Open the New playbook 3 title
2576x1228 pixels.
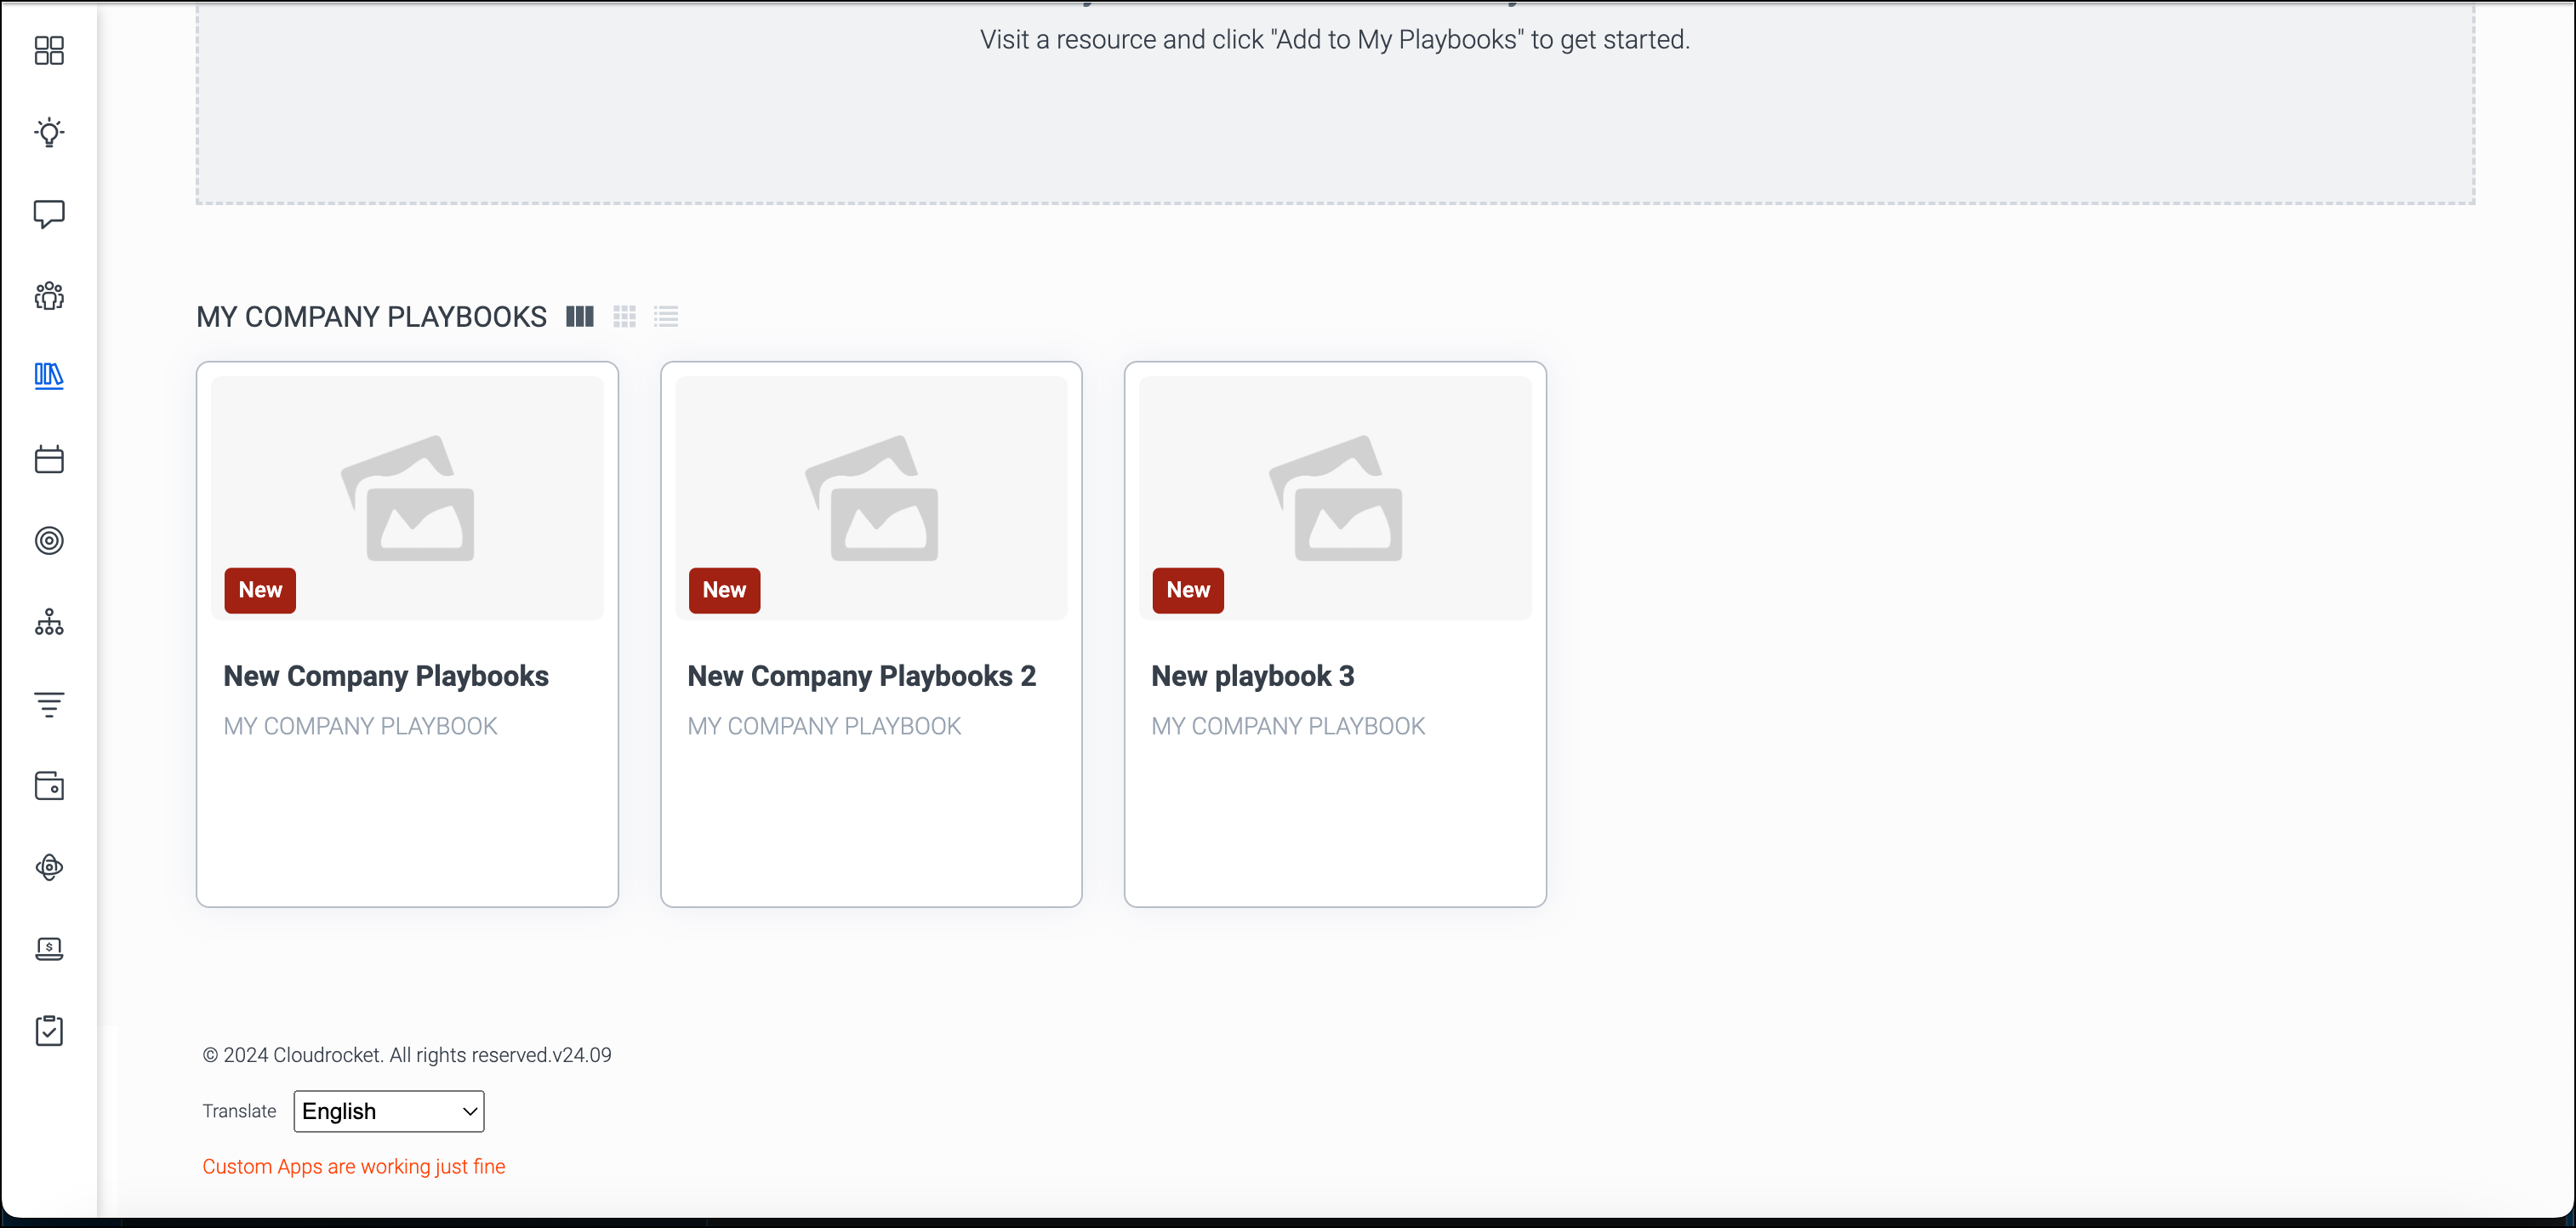tap(1252, 676)
